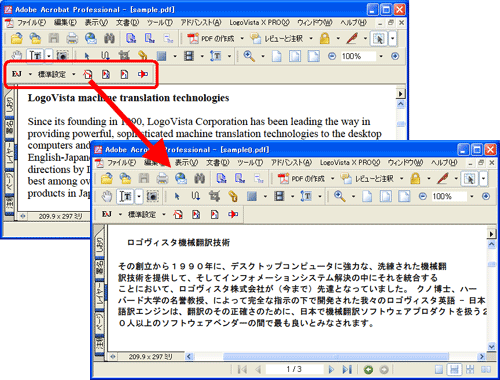Click the Zoom In magnifier in front window

[x=340, y=196]
